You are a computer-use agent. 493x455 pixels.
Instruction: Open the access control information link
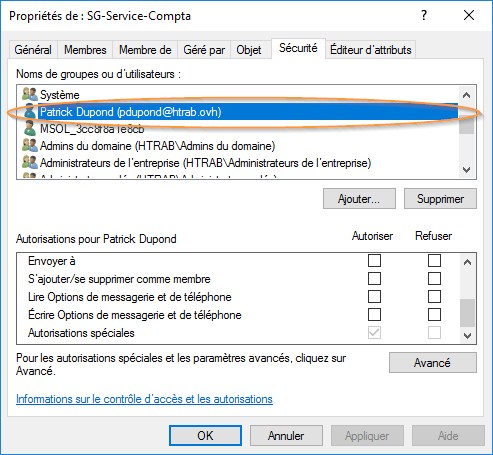click(x=144, y=399)
